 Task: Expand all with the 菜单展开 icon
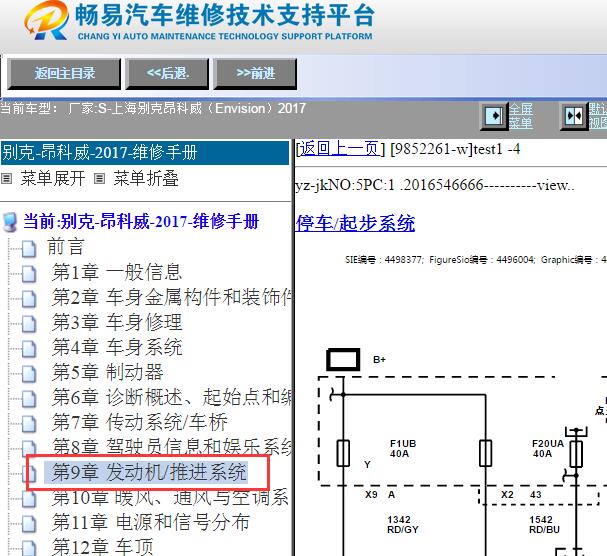6,178
